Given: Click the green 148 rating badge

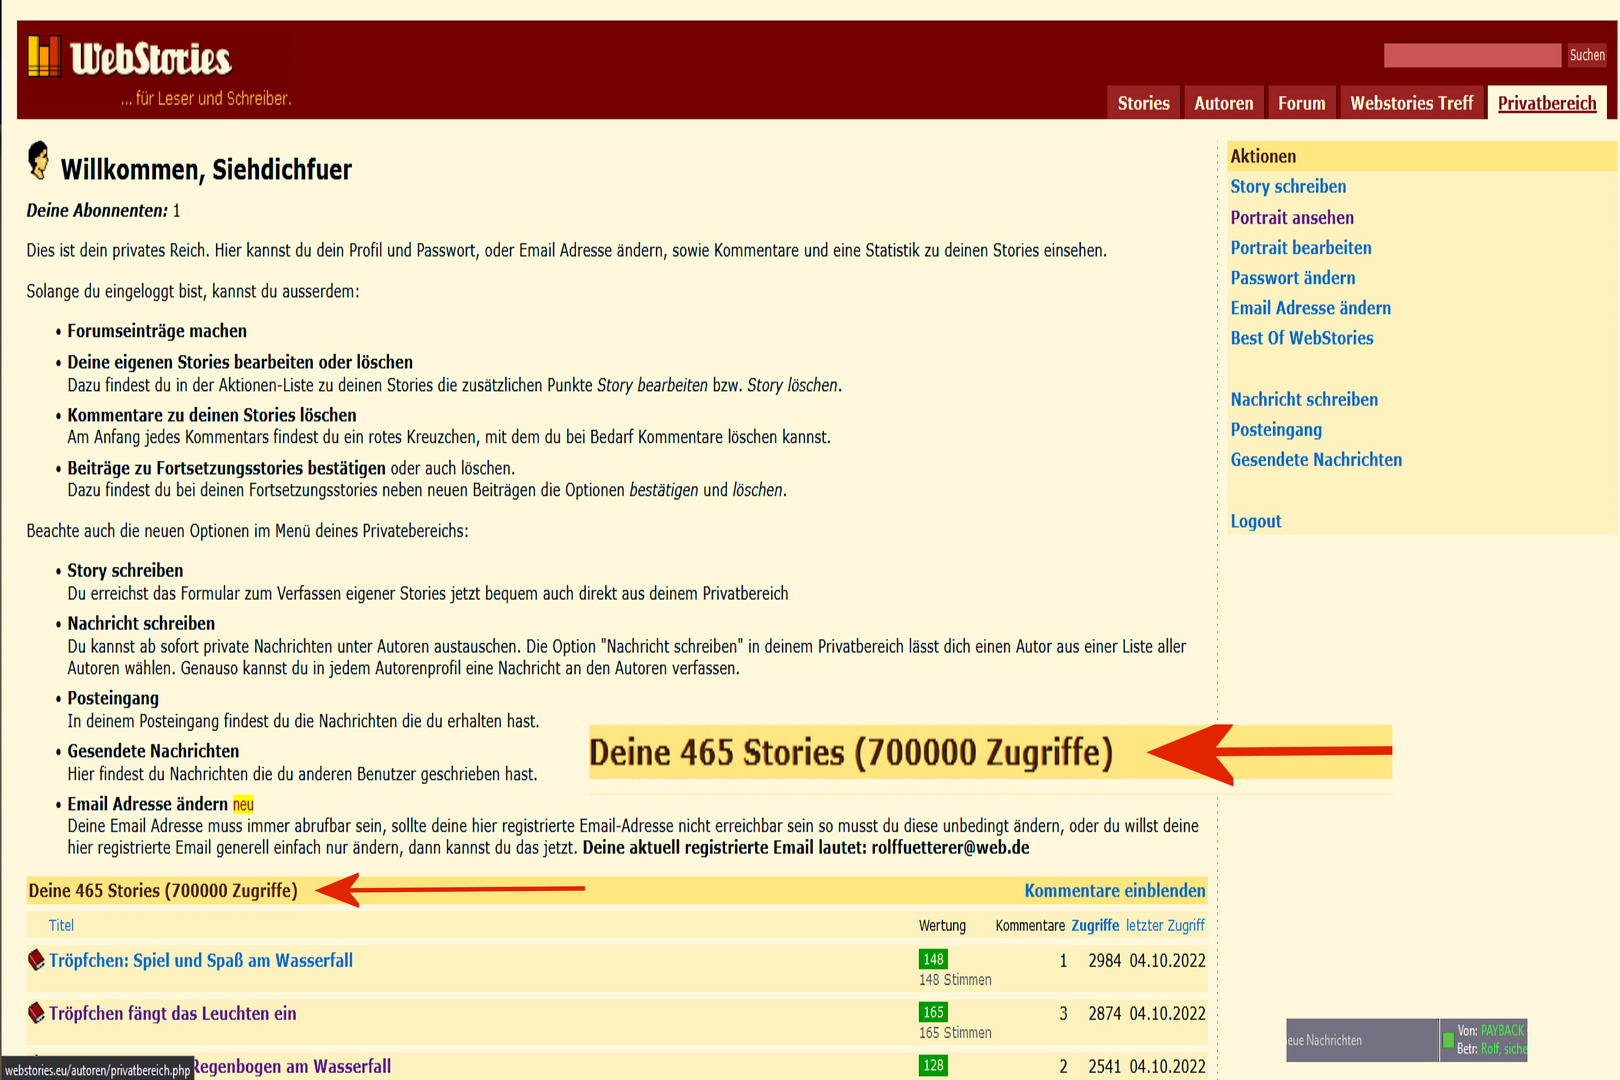Looking at the screenshot, I should (x=933, y=959).
